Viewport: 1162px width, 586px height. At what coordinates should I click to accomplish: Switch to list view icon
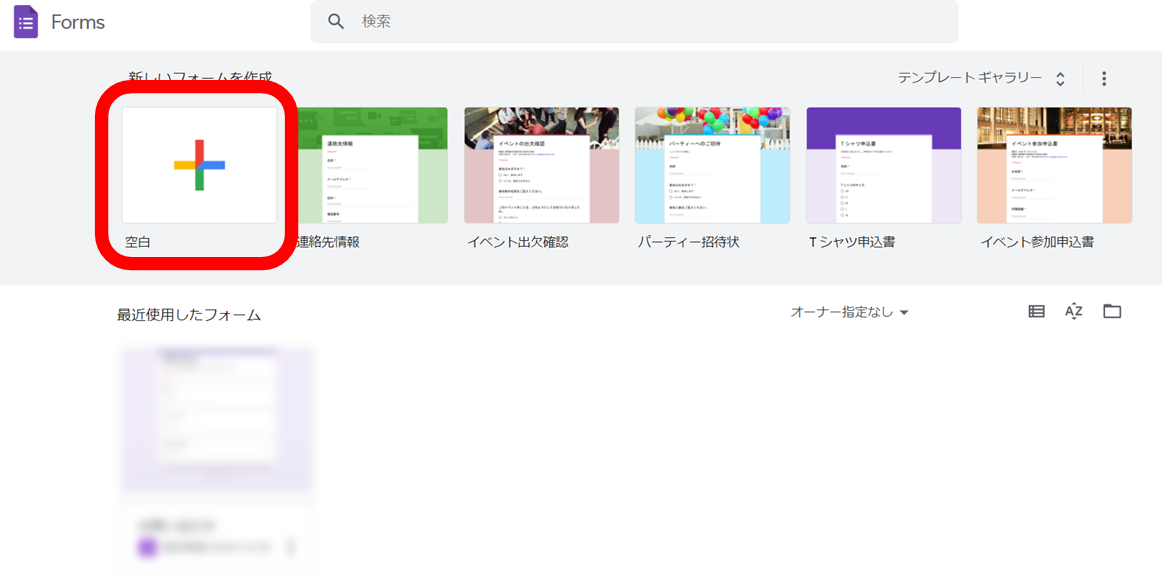(1037, 312)
